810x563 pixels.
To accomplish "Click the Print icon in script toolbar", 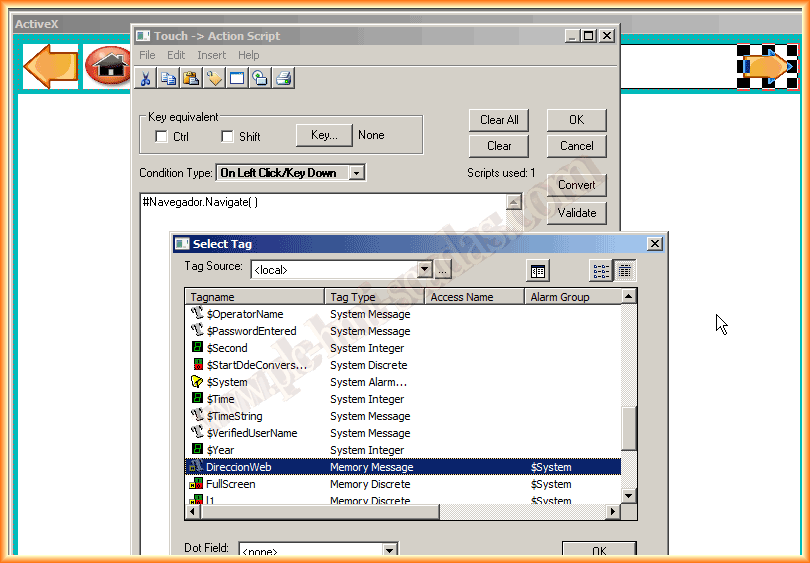I will click(x=283, y=78).
